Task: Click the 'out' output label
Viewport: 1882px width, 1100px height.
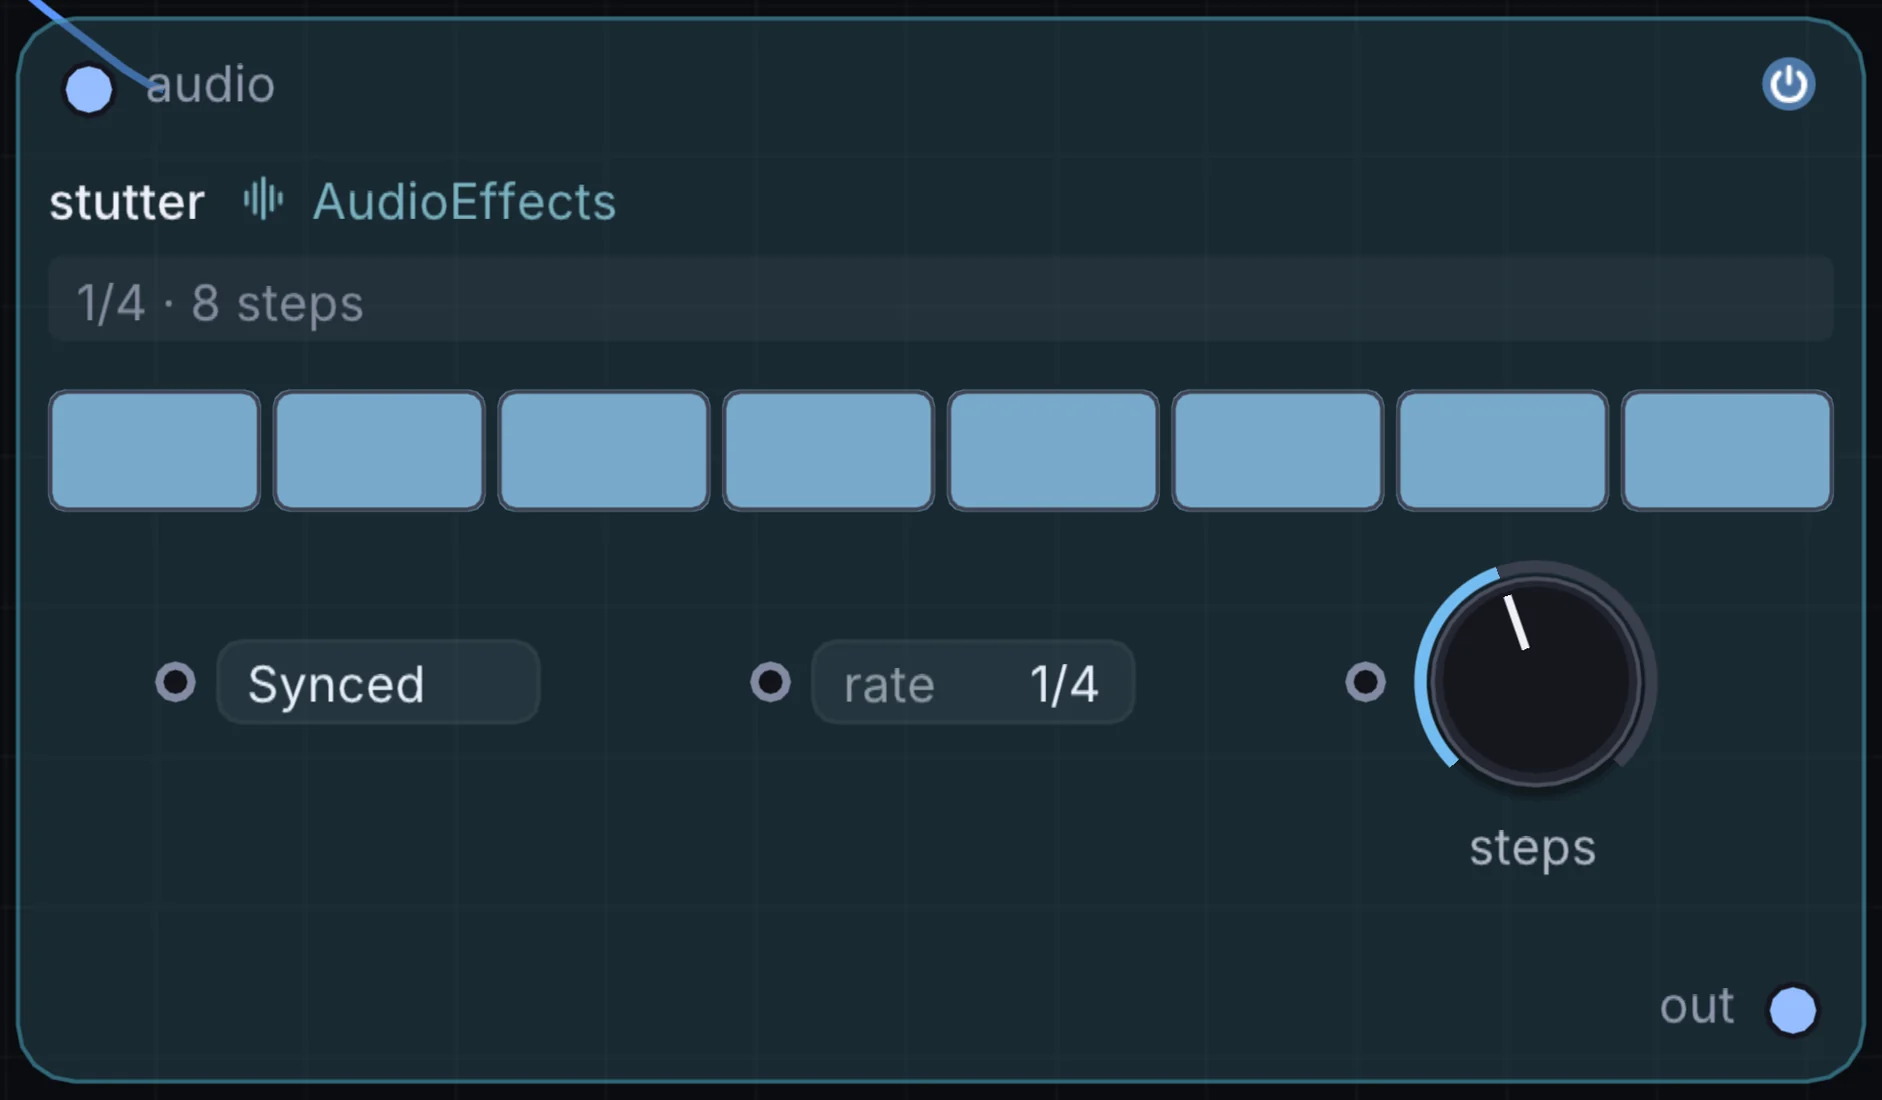Action: [1697, 1007]
